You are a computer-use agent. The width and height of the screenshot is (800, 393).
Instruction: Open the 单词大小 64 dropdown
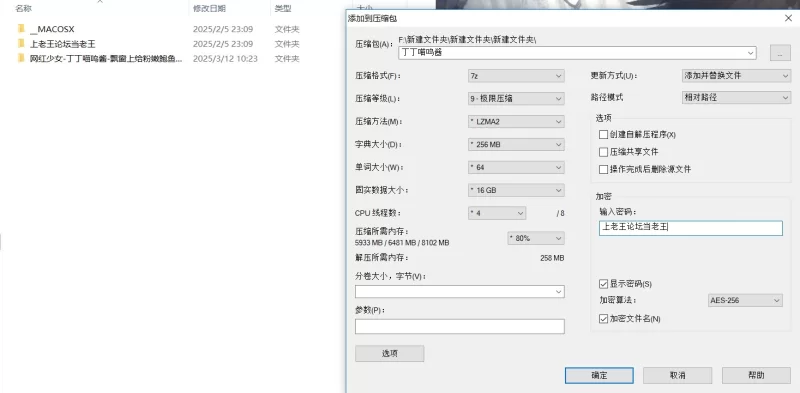516,167
